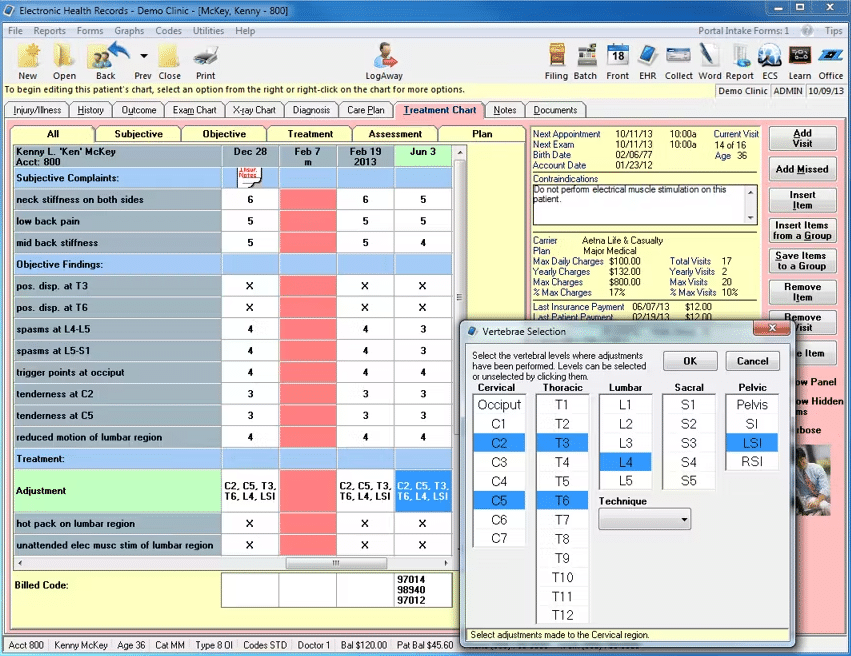Image resolution: width=851 pixels, height=656 pixels.
Task: Click the Add Missed button
Action: pyautogui.click(x=802, y=169)
